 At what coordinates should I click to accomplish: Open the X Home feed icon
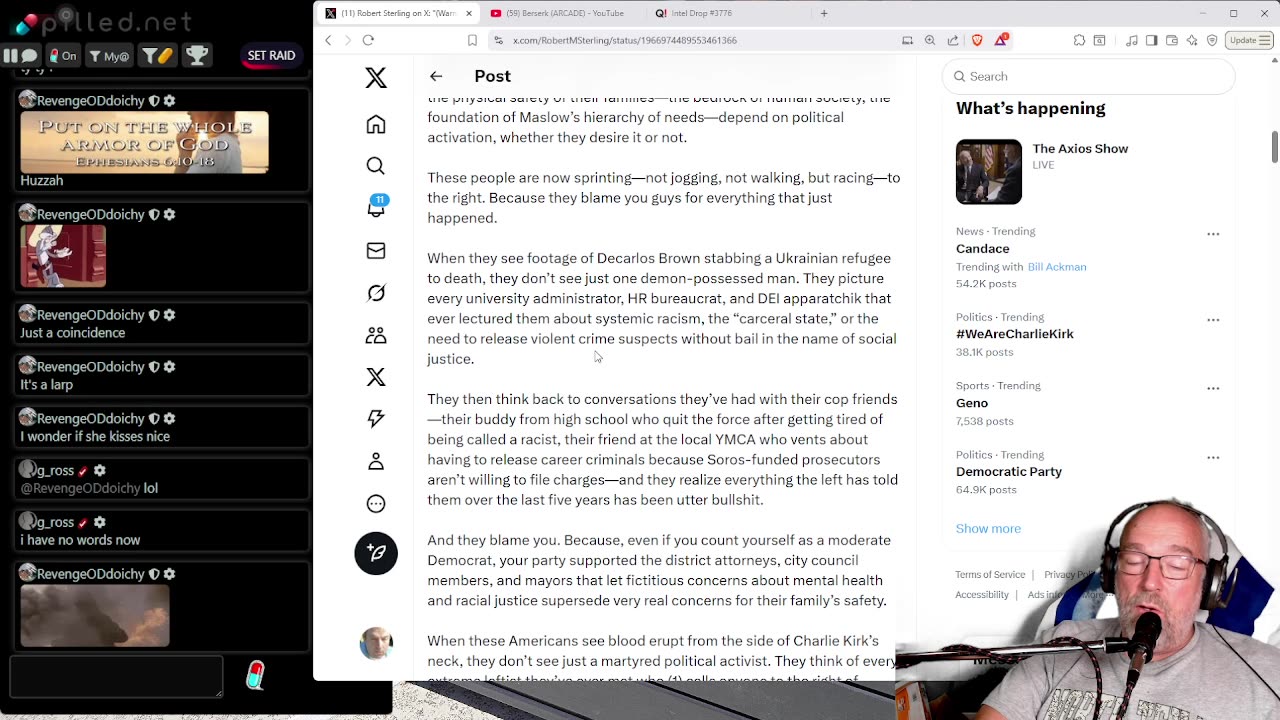[376, 124]
